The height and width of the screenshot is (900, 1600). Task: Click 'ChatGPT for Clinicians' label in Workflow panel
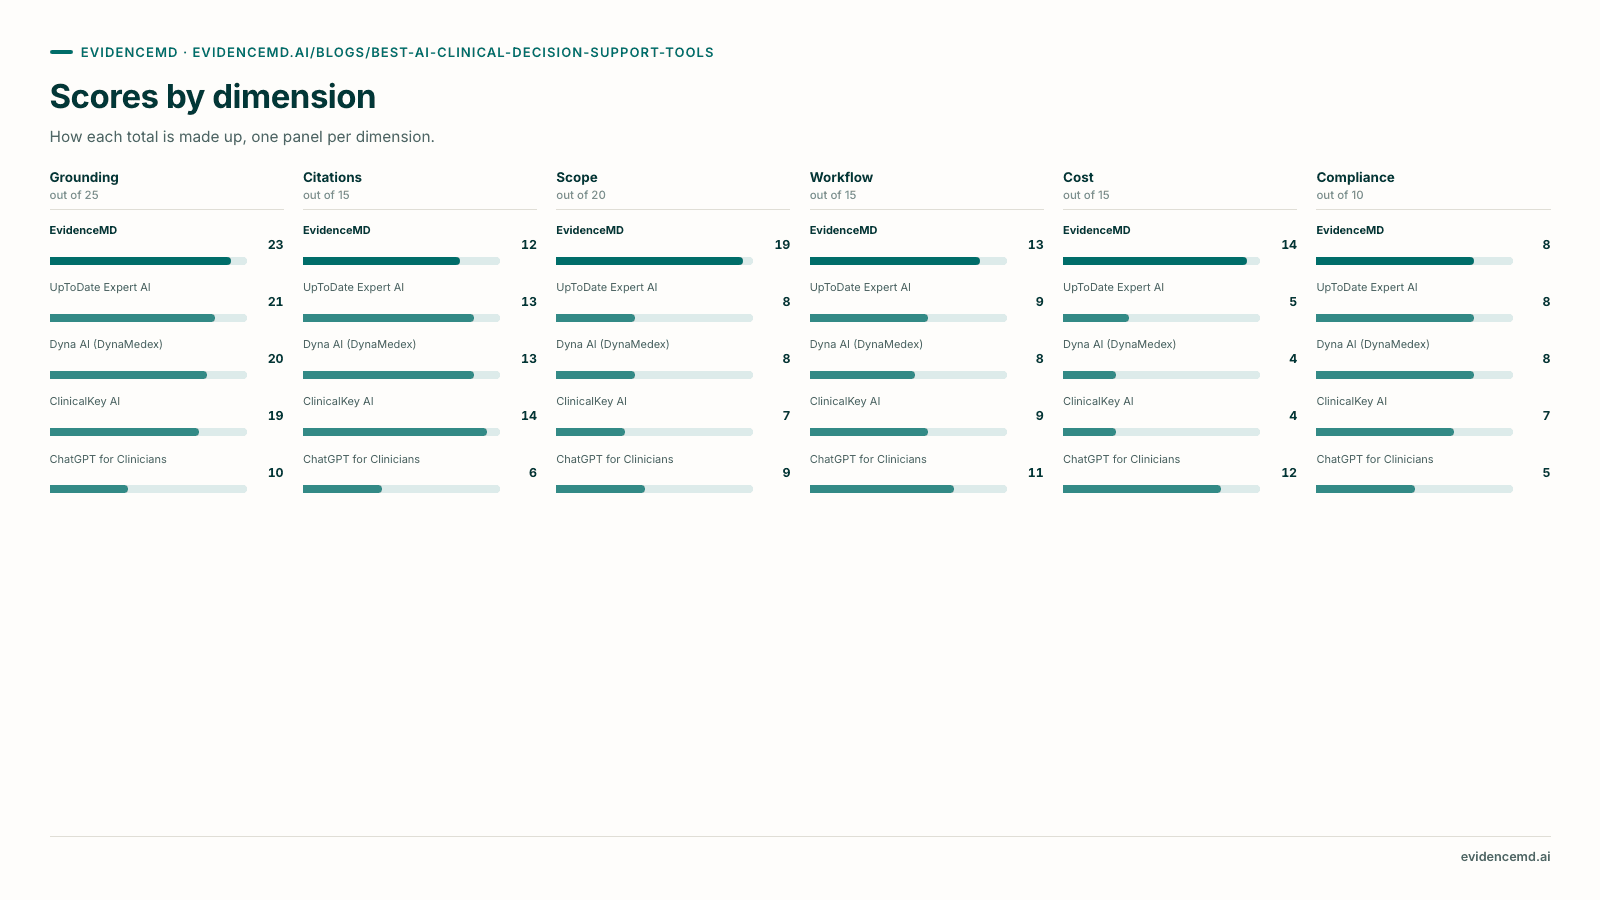868,459
